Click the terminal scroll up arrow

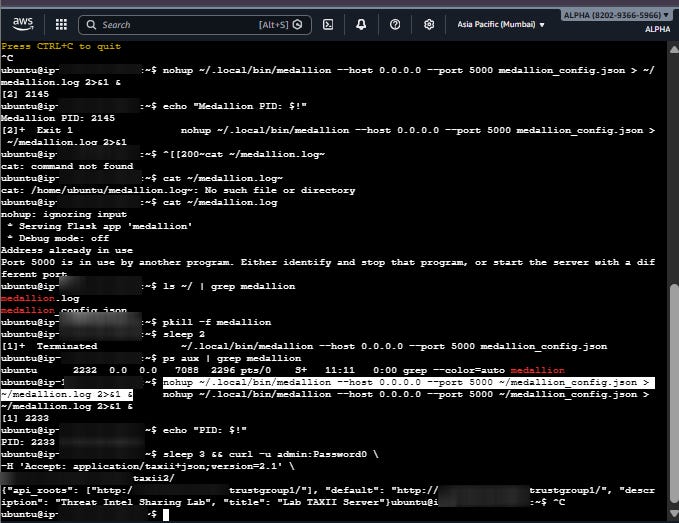(674, 49)
